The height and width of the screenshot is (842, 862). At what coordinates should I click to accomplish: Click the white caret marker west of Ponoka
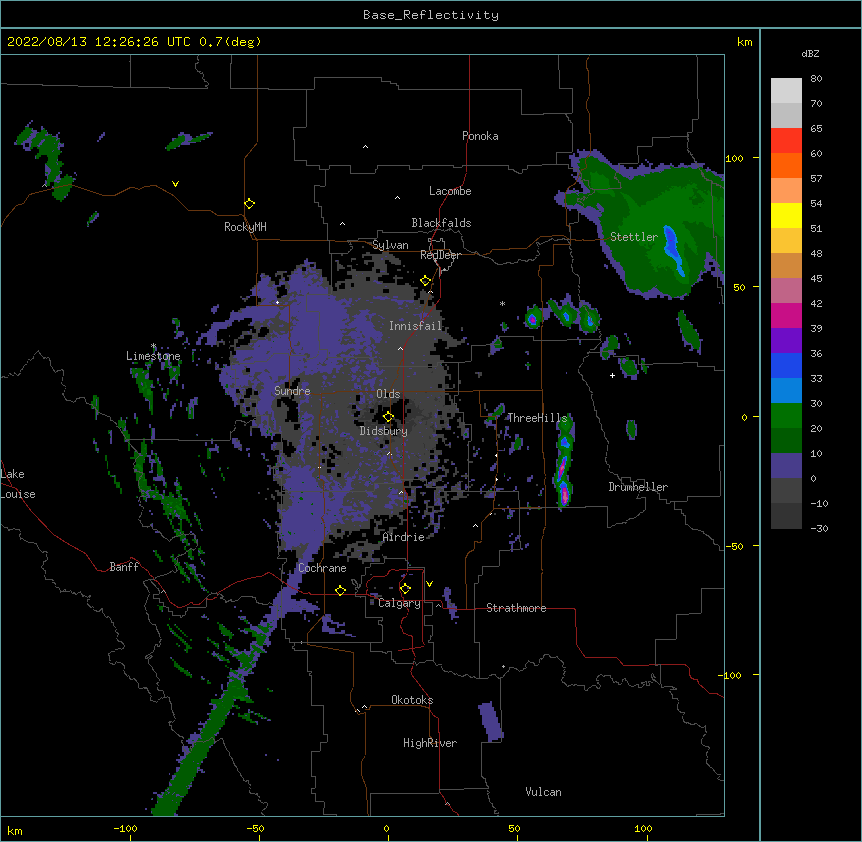tap(365, 147)
